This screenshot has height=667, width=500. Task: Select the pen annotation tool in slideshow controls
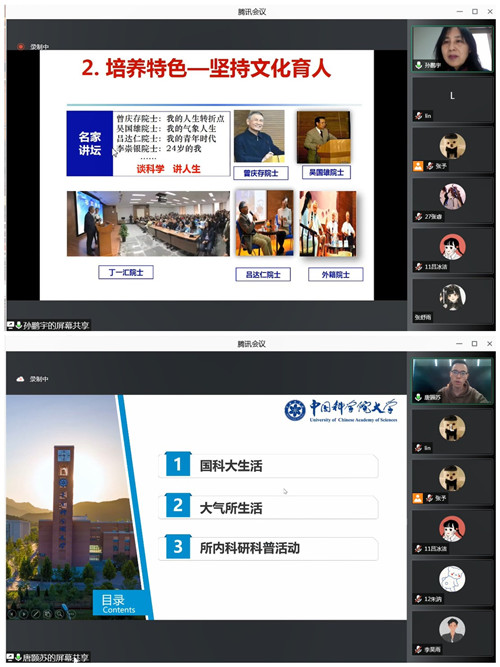pyautogui.click(x=35, y=613)
